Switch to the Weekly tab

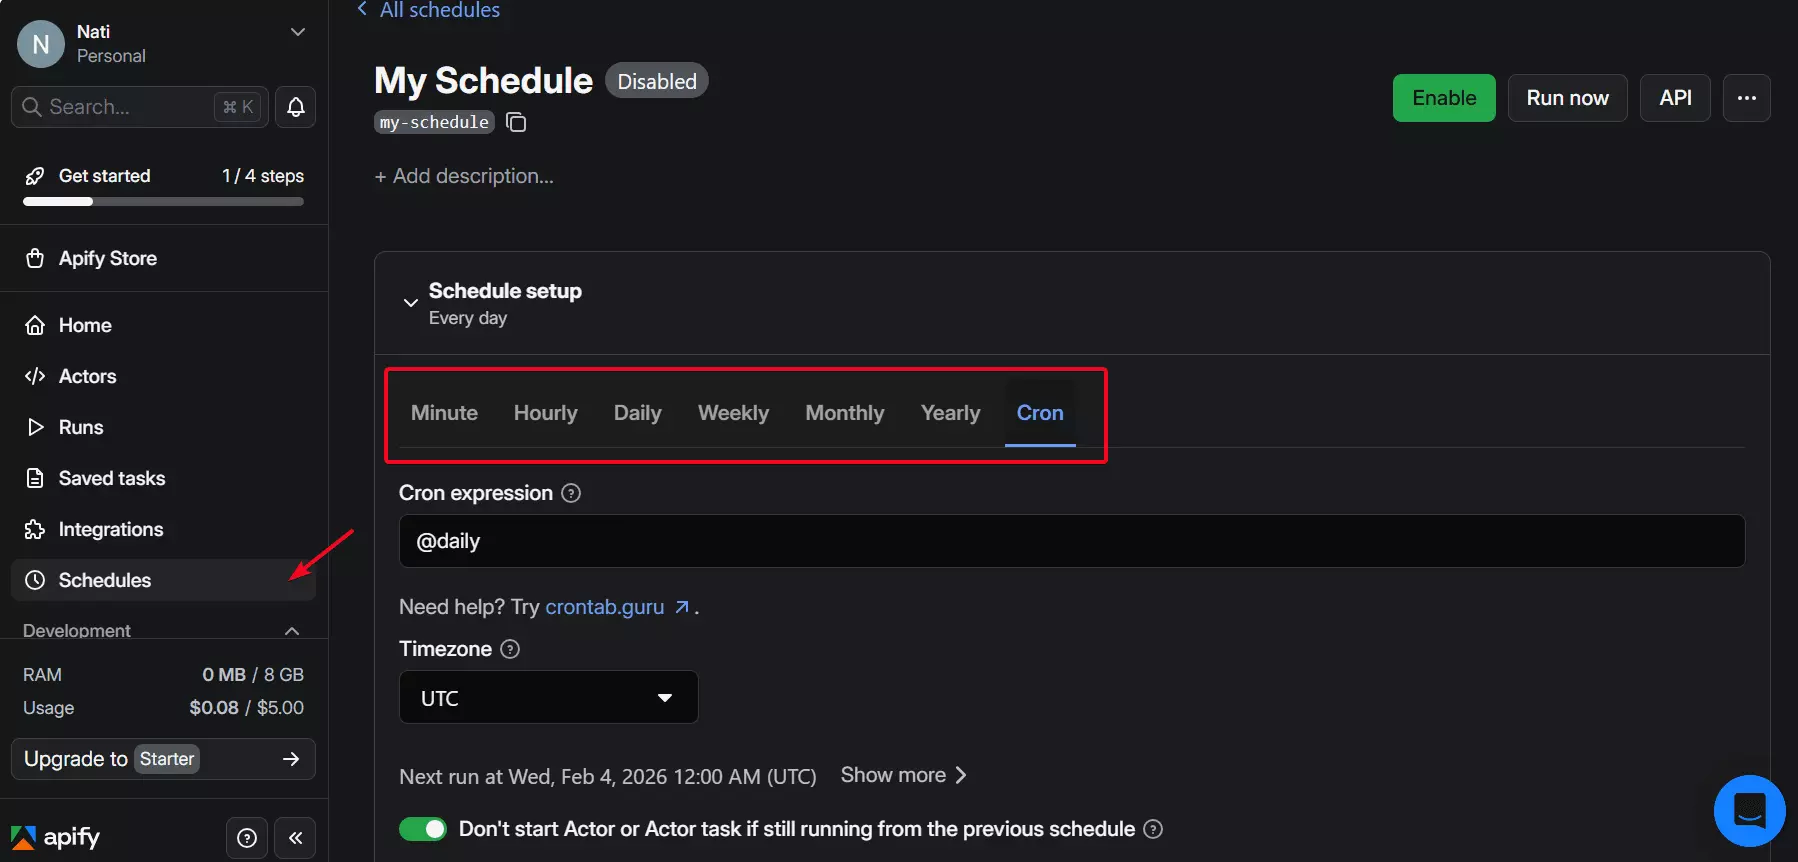tap(733, 413)
